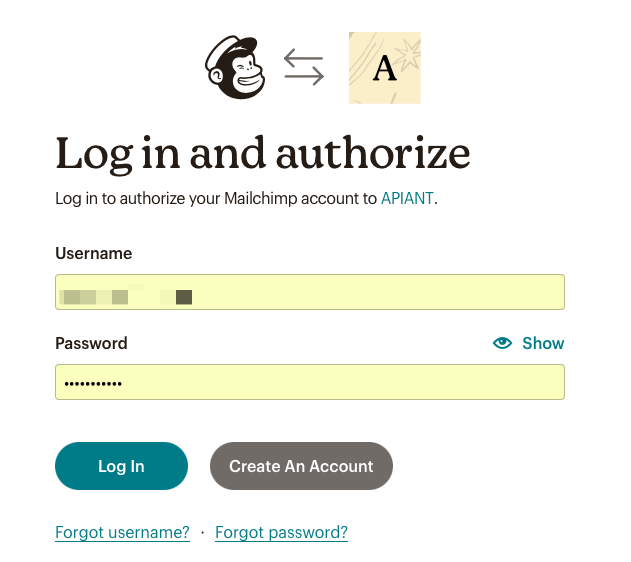Click the dot separator between forgot links
The width and height of the screenshot is (631, 562).
[x=202, y=532]
